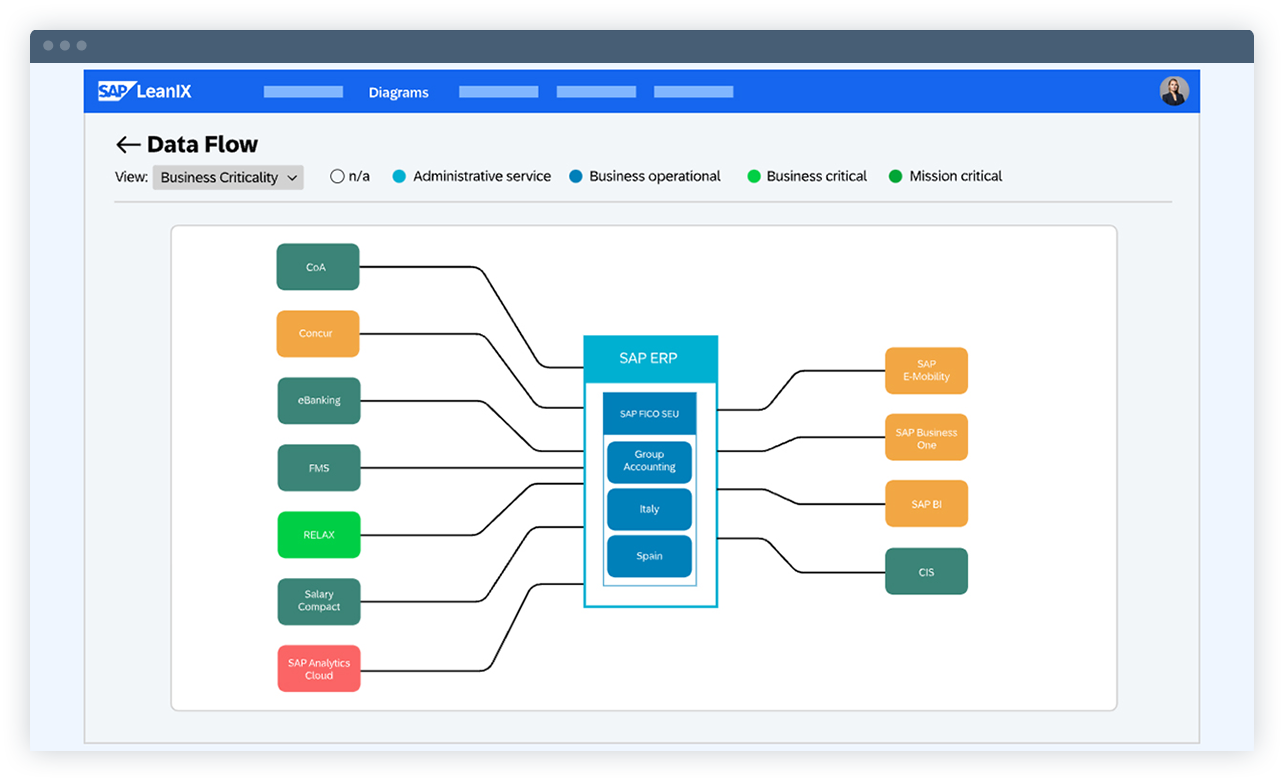Screen dimensions: 1284x780
Task: Select the CoA node in the diagram
Action: (x=318, y=267)
